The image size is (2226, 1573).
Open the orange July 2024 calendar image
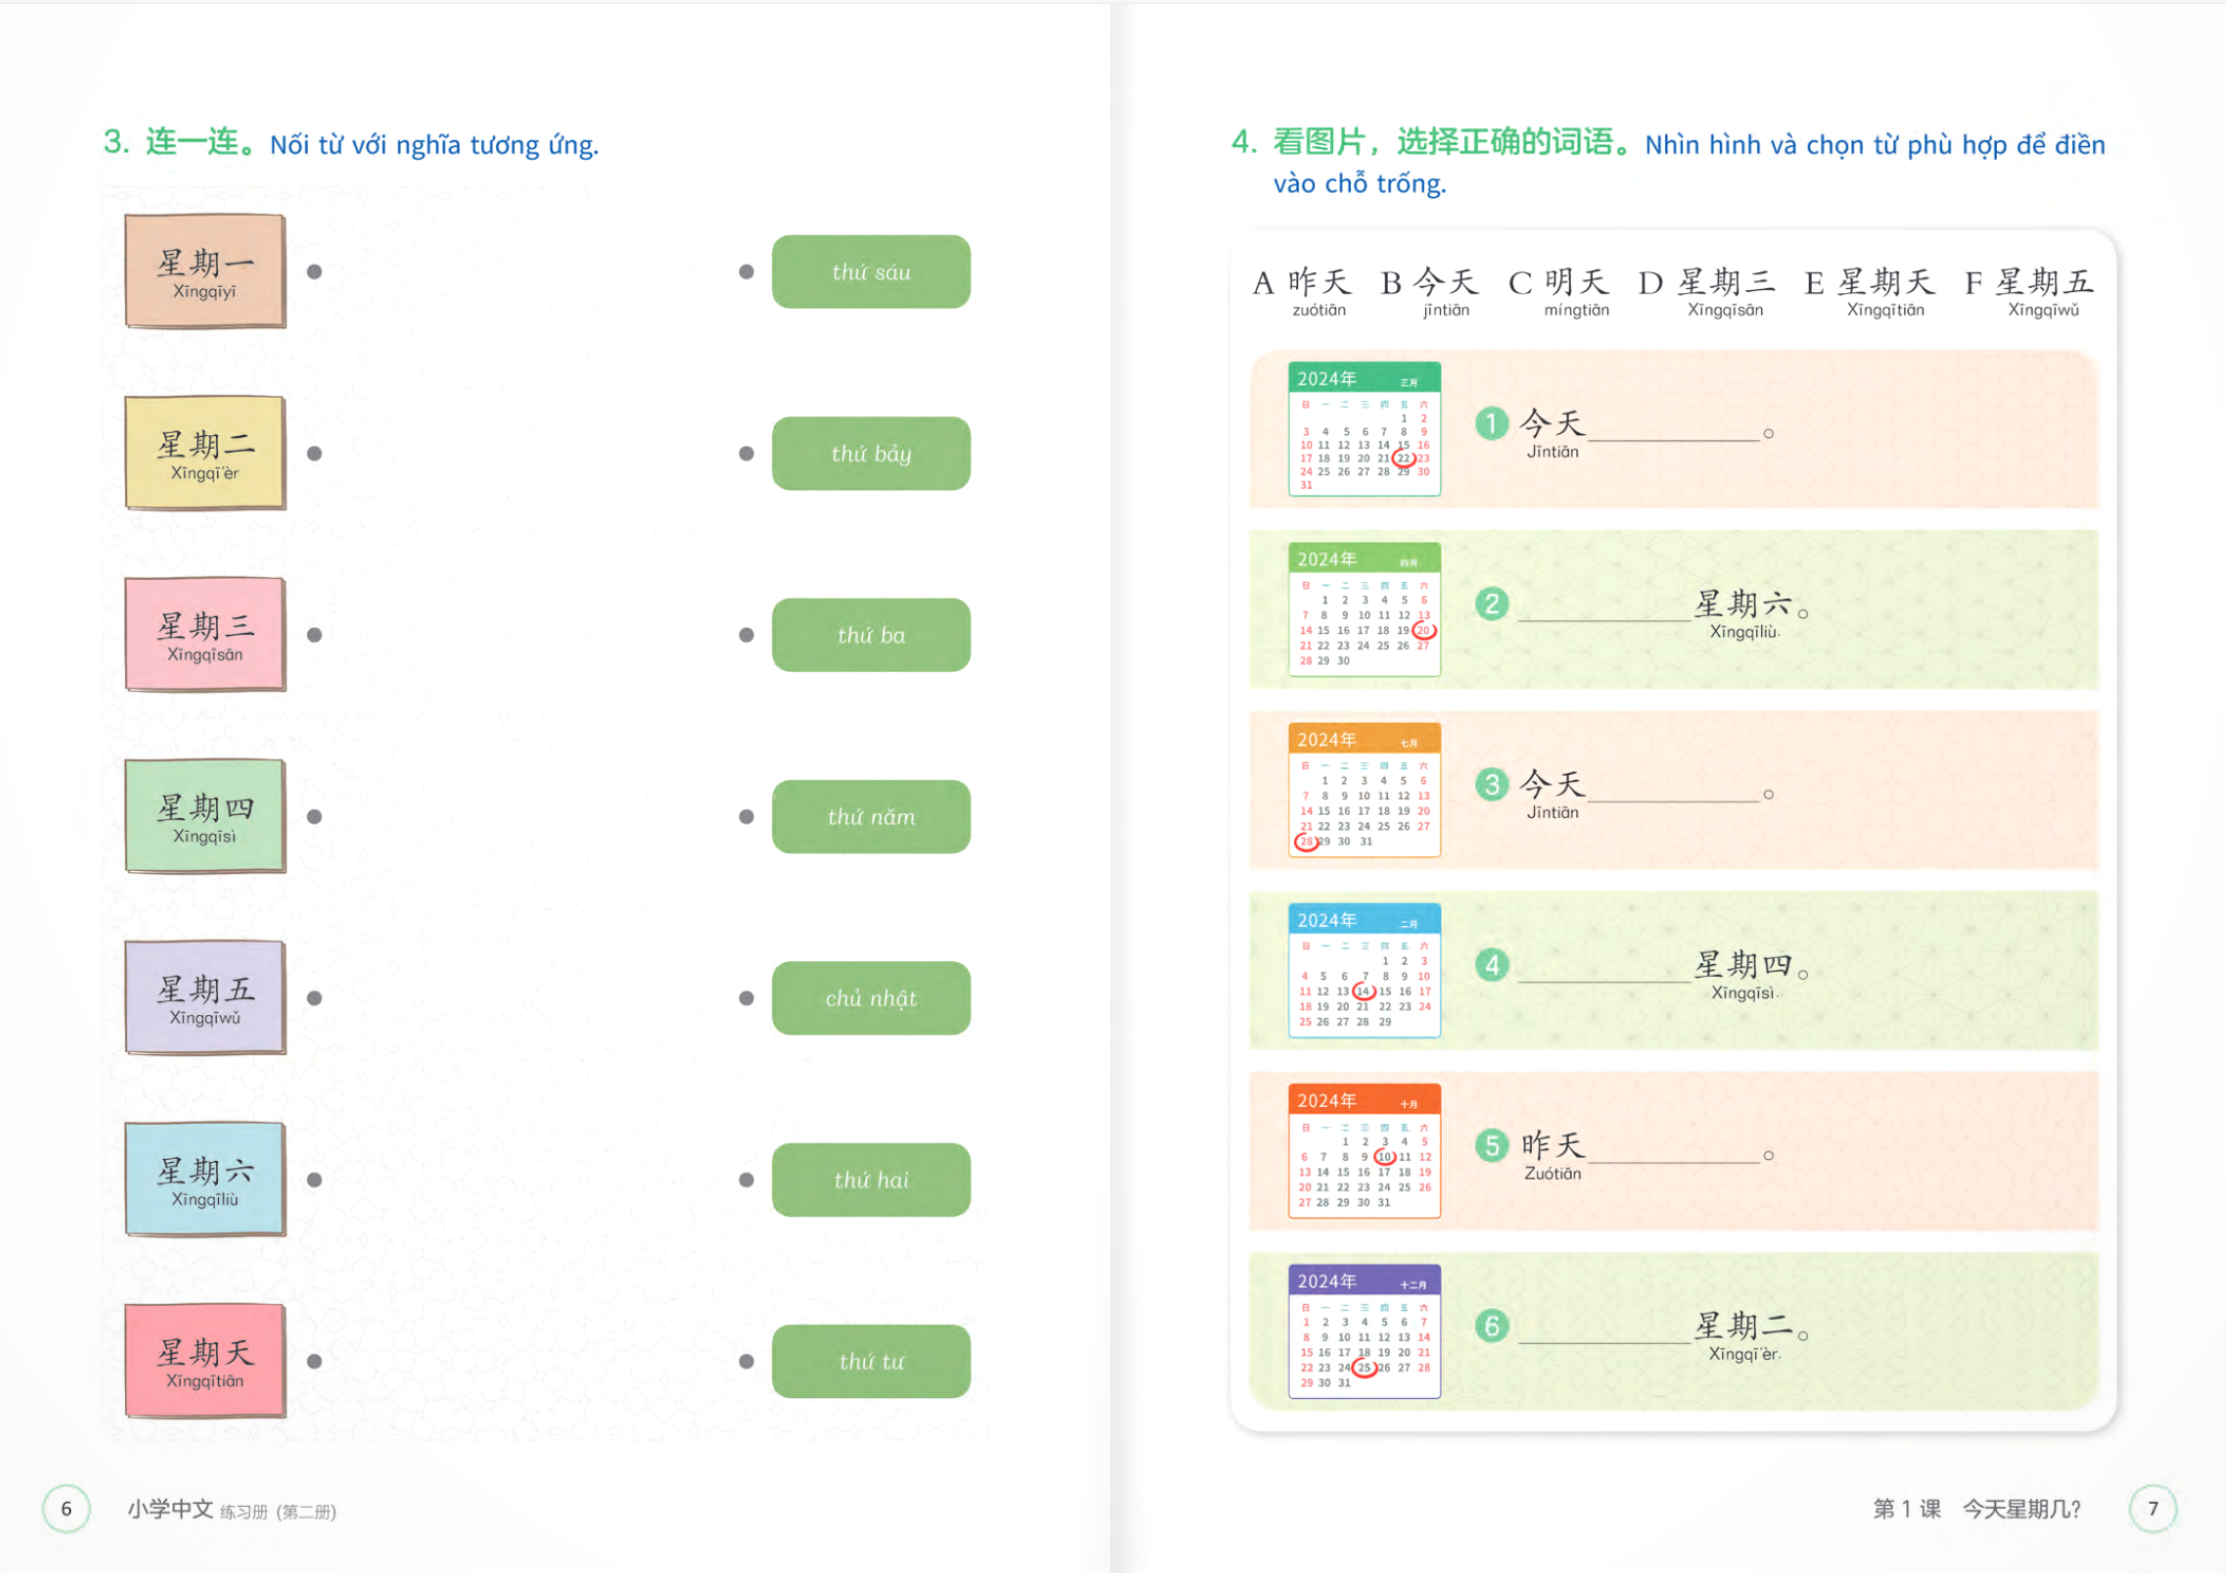(1364, 790)
